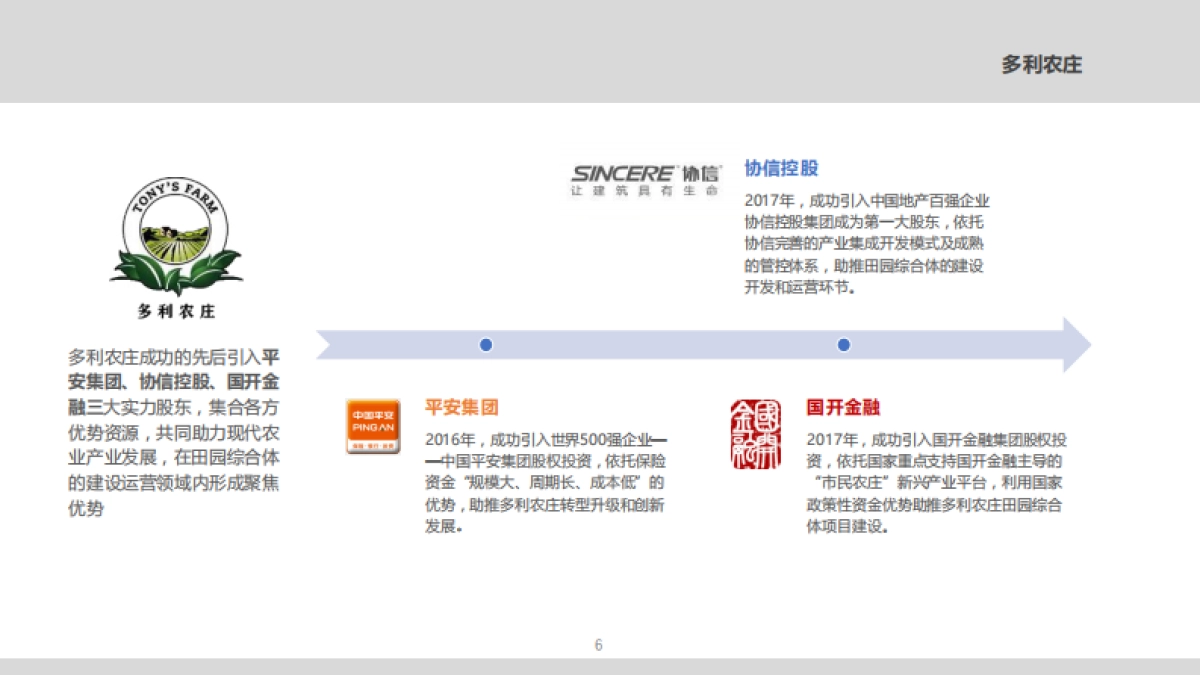The height and width of the screenshot is (675, 1200).
Task: Click the red 国开金融 seal logo
Action: point(755,433)
